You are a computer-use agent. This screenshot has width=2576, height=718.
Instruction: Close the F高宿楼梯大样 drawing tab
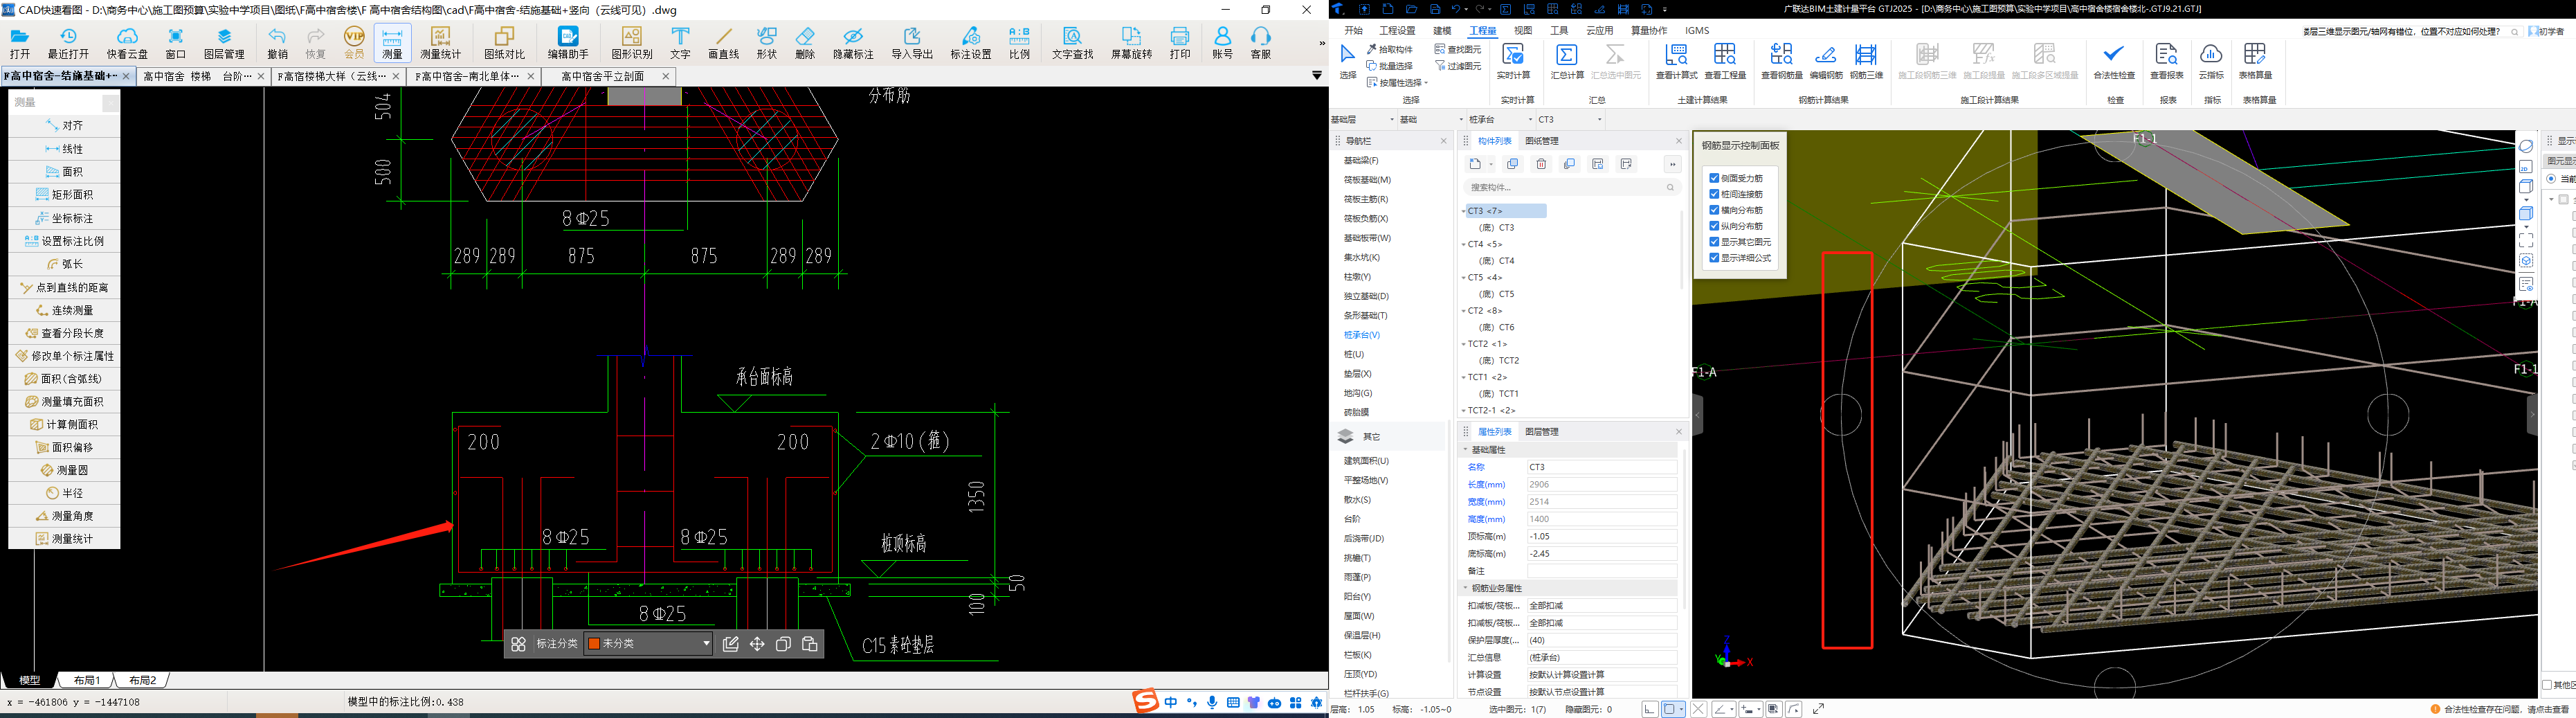coord(396,76)
